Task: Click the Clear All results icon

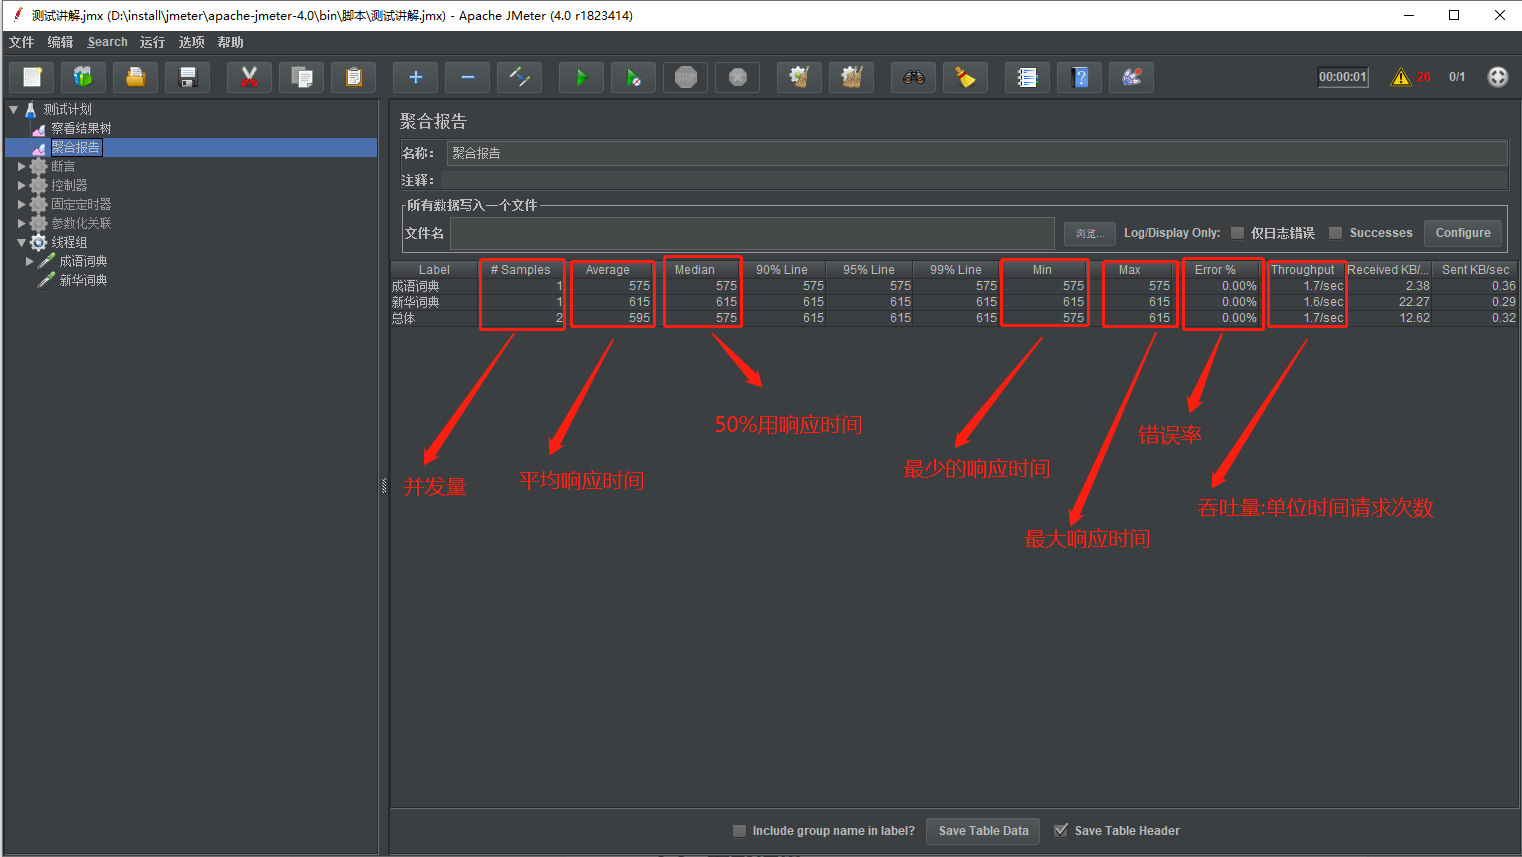Action: 852,77
